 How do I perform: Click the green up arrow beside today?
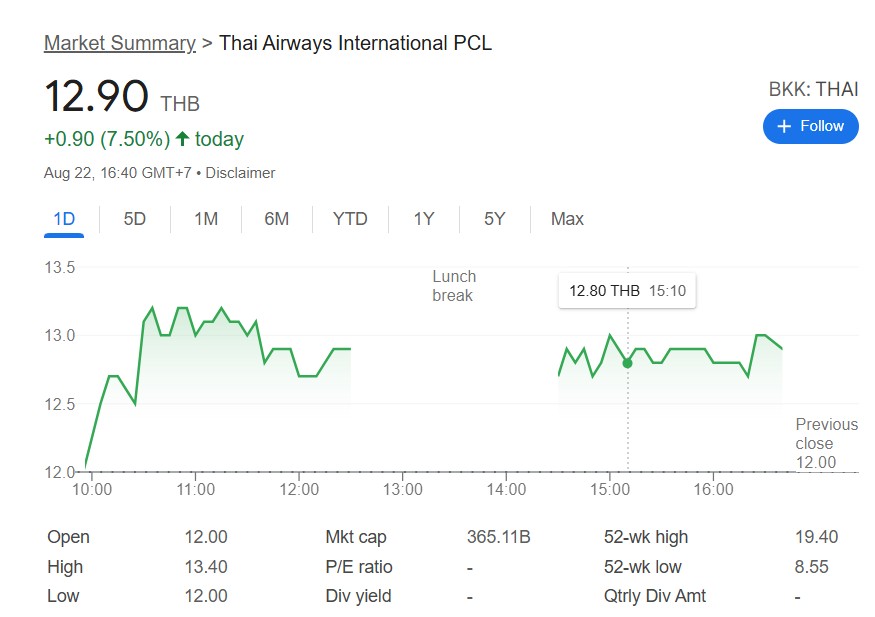(182, 139)
